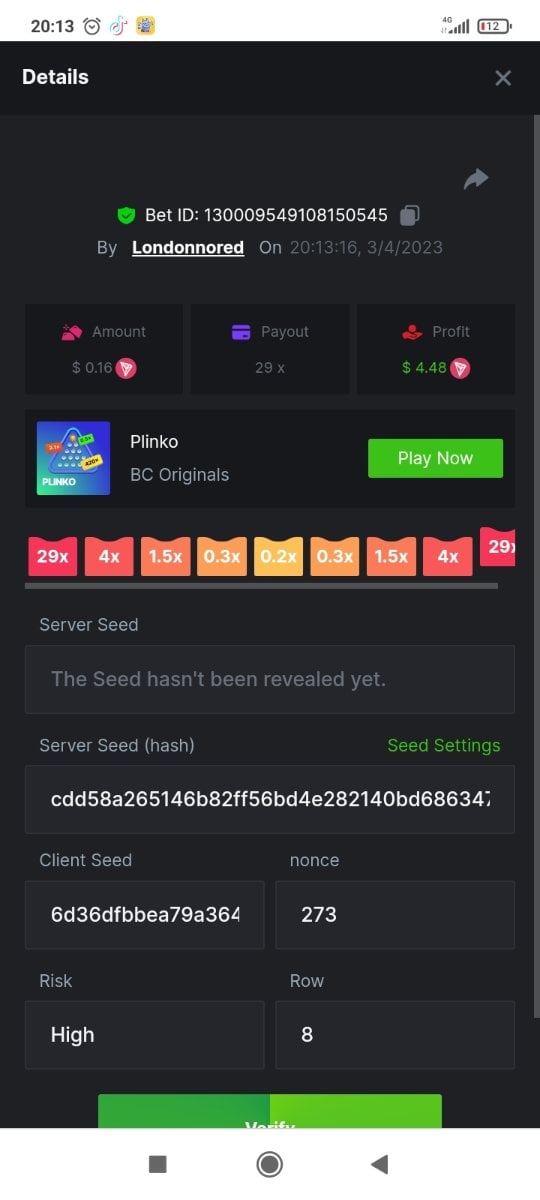Image resolution: width=540 pixels, height=1200 pixels.
Task: Open the Row field set to 8
Action: [x=395, y=1035]
